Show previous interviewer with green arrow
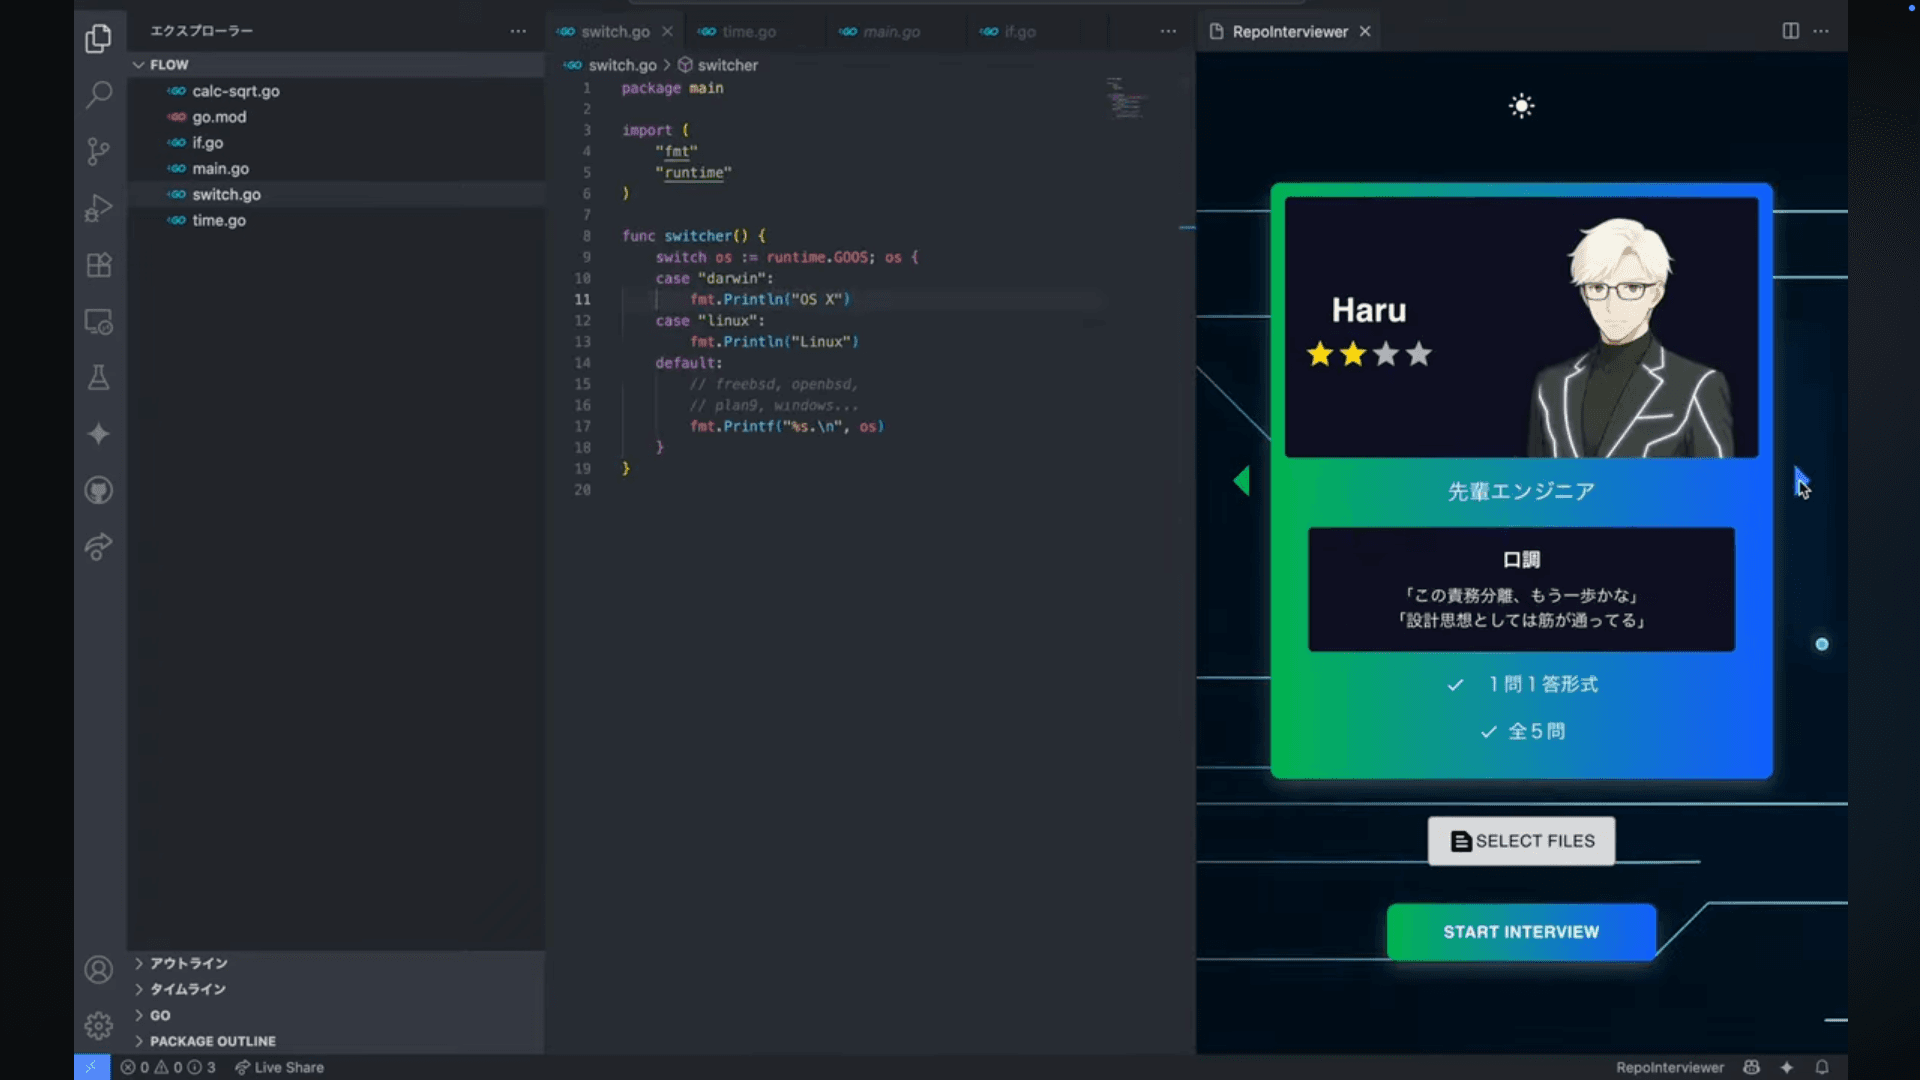Image resolution: width=1920 pixels, height=1080 pixels. point(1242,481)
